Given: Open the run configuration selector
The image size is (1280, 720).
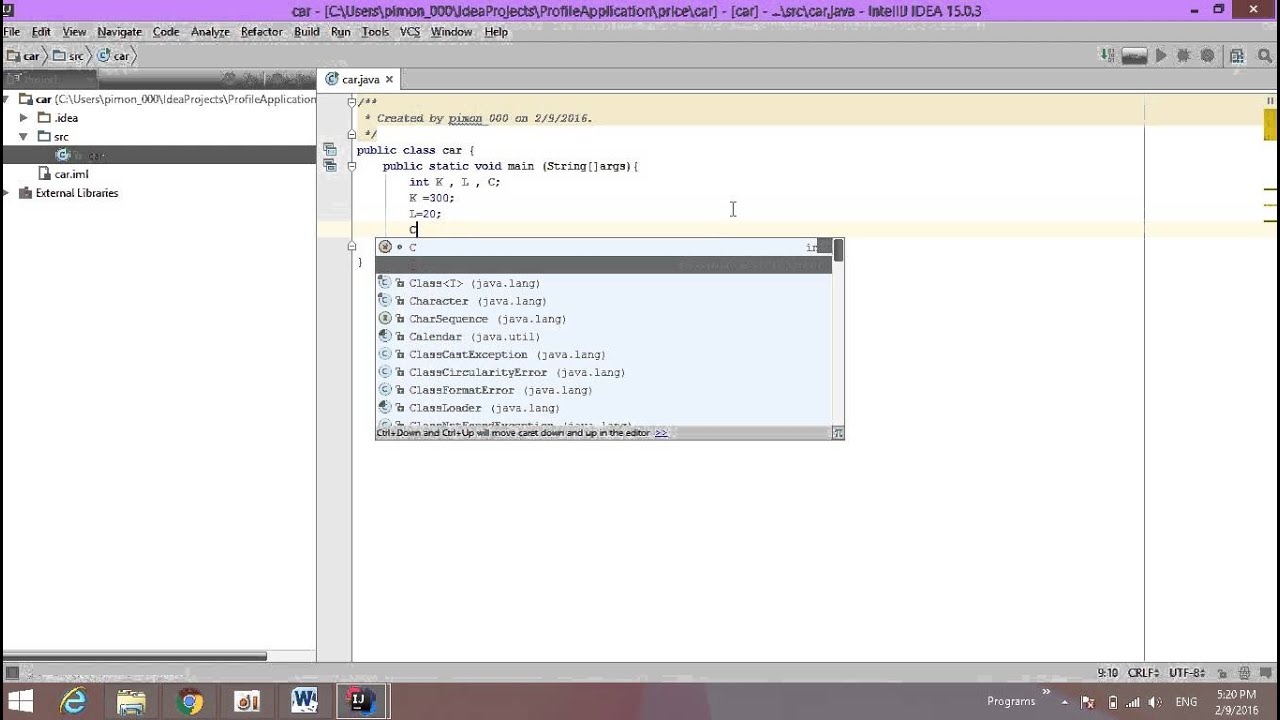Looking at the screenshot, I should pos(1134,56).
